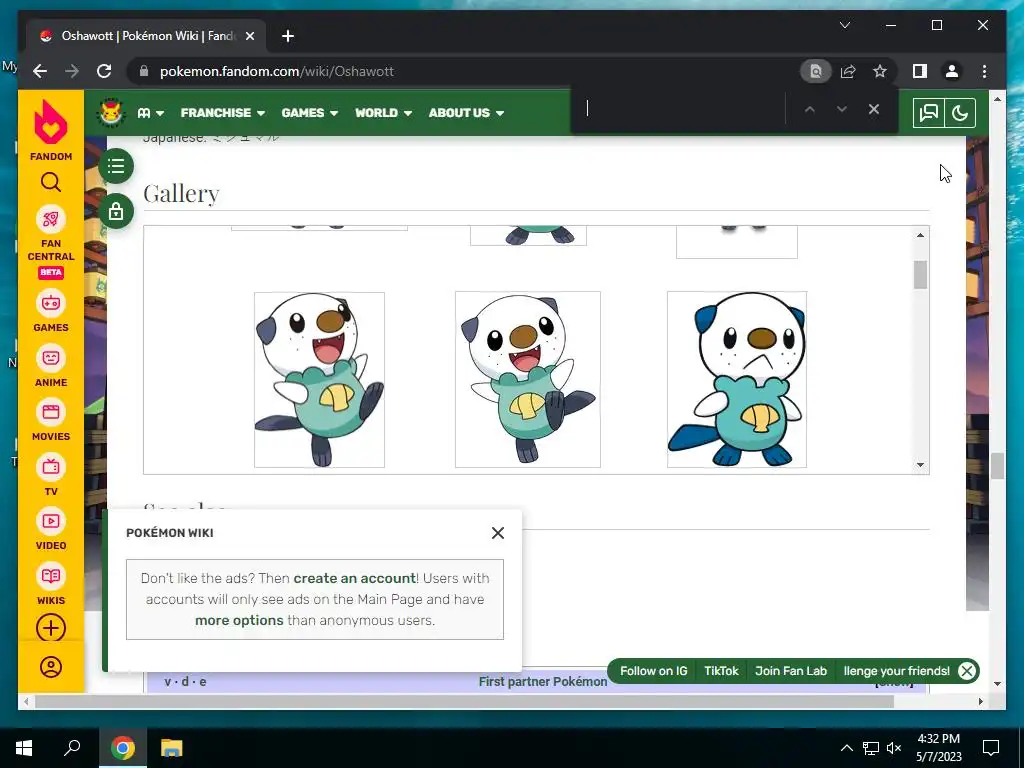Click the search-in-page icon in address bar
Viewport: 1024px width, 768px height.
[816, 71]
